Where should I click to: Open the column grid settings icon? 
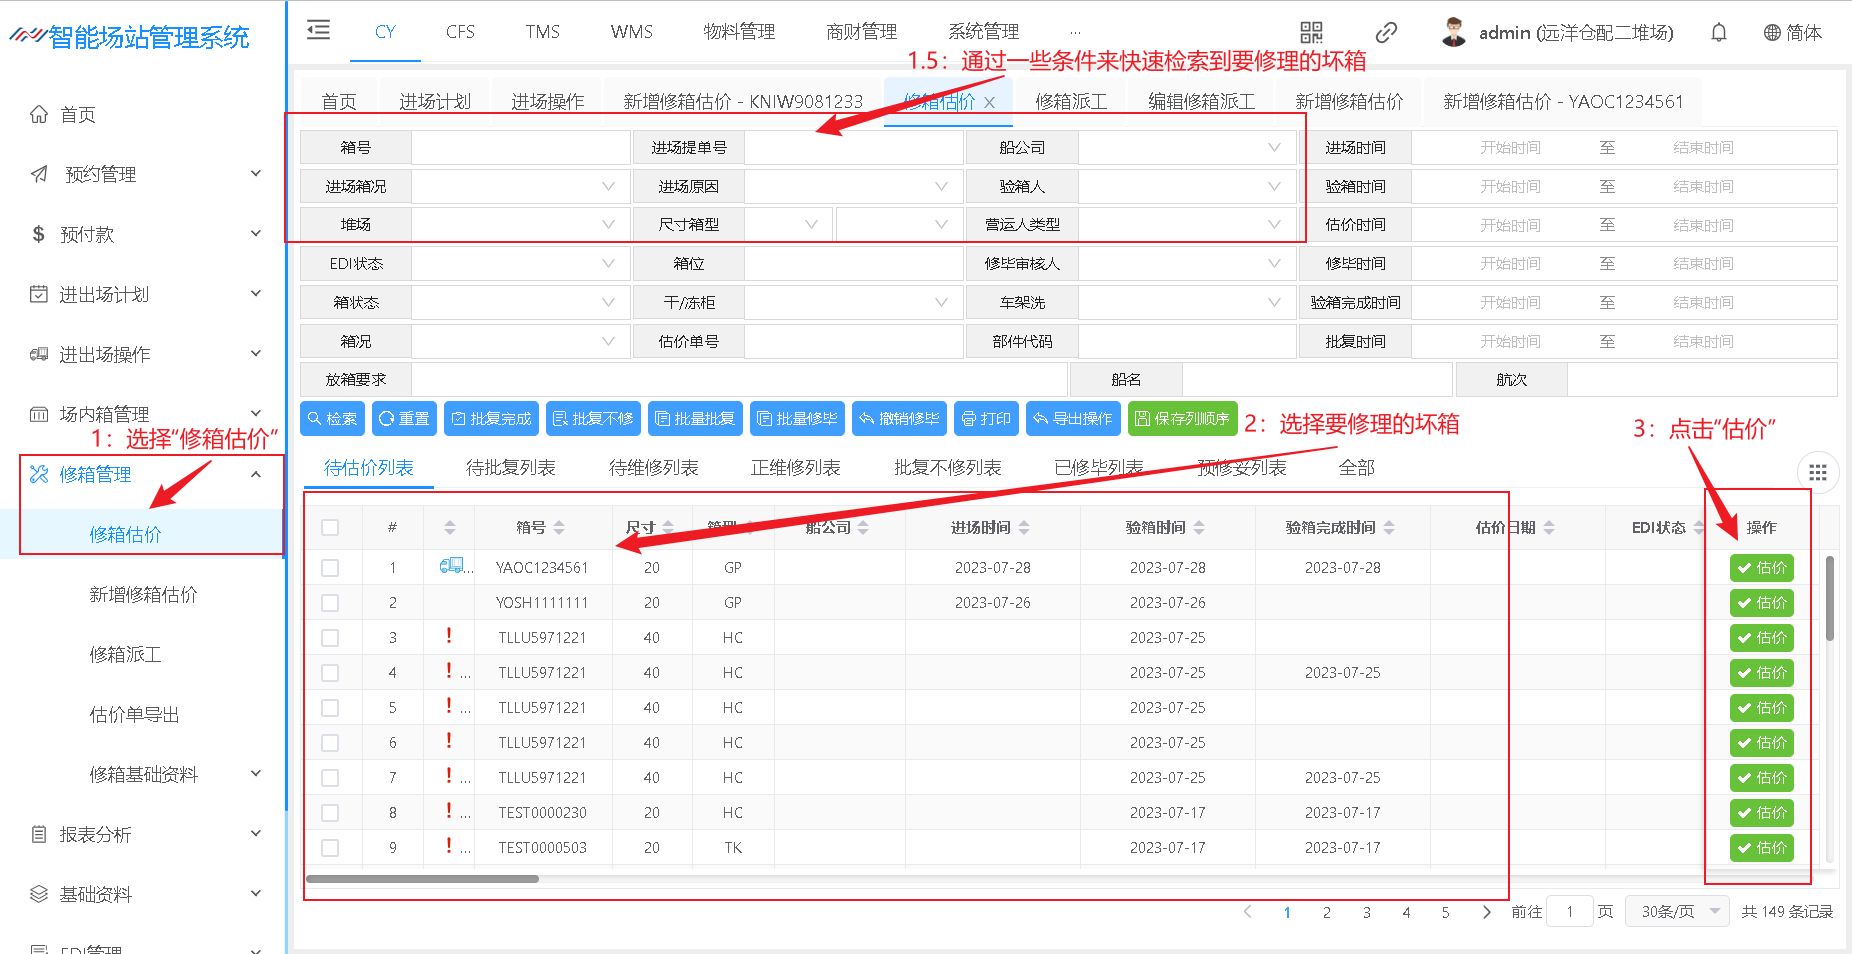1817,473
